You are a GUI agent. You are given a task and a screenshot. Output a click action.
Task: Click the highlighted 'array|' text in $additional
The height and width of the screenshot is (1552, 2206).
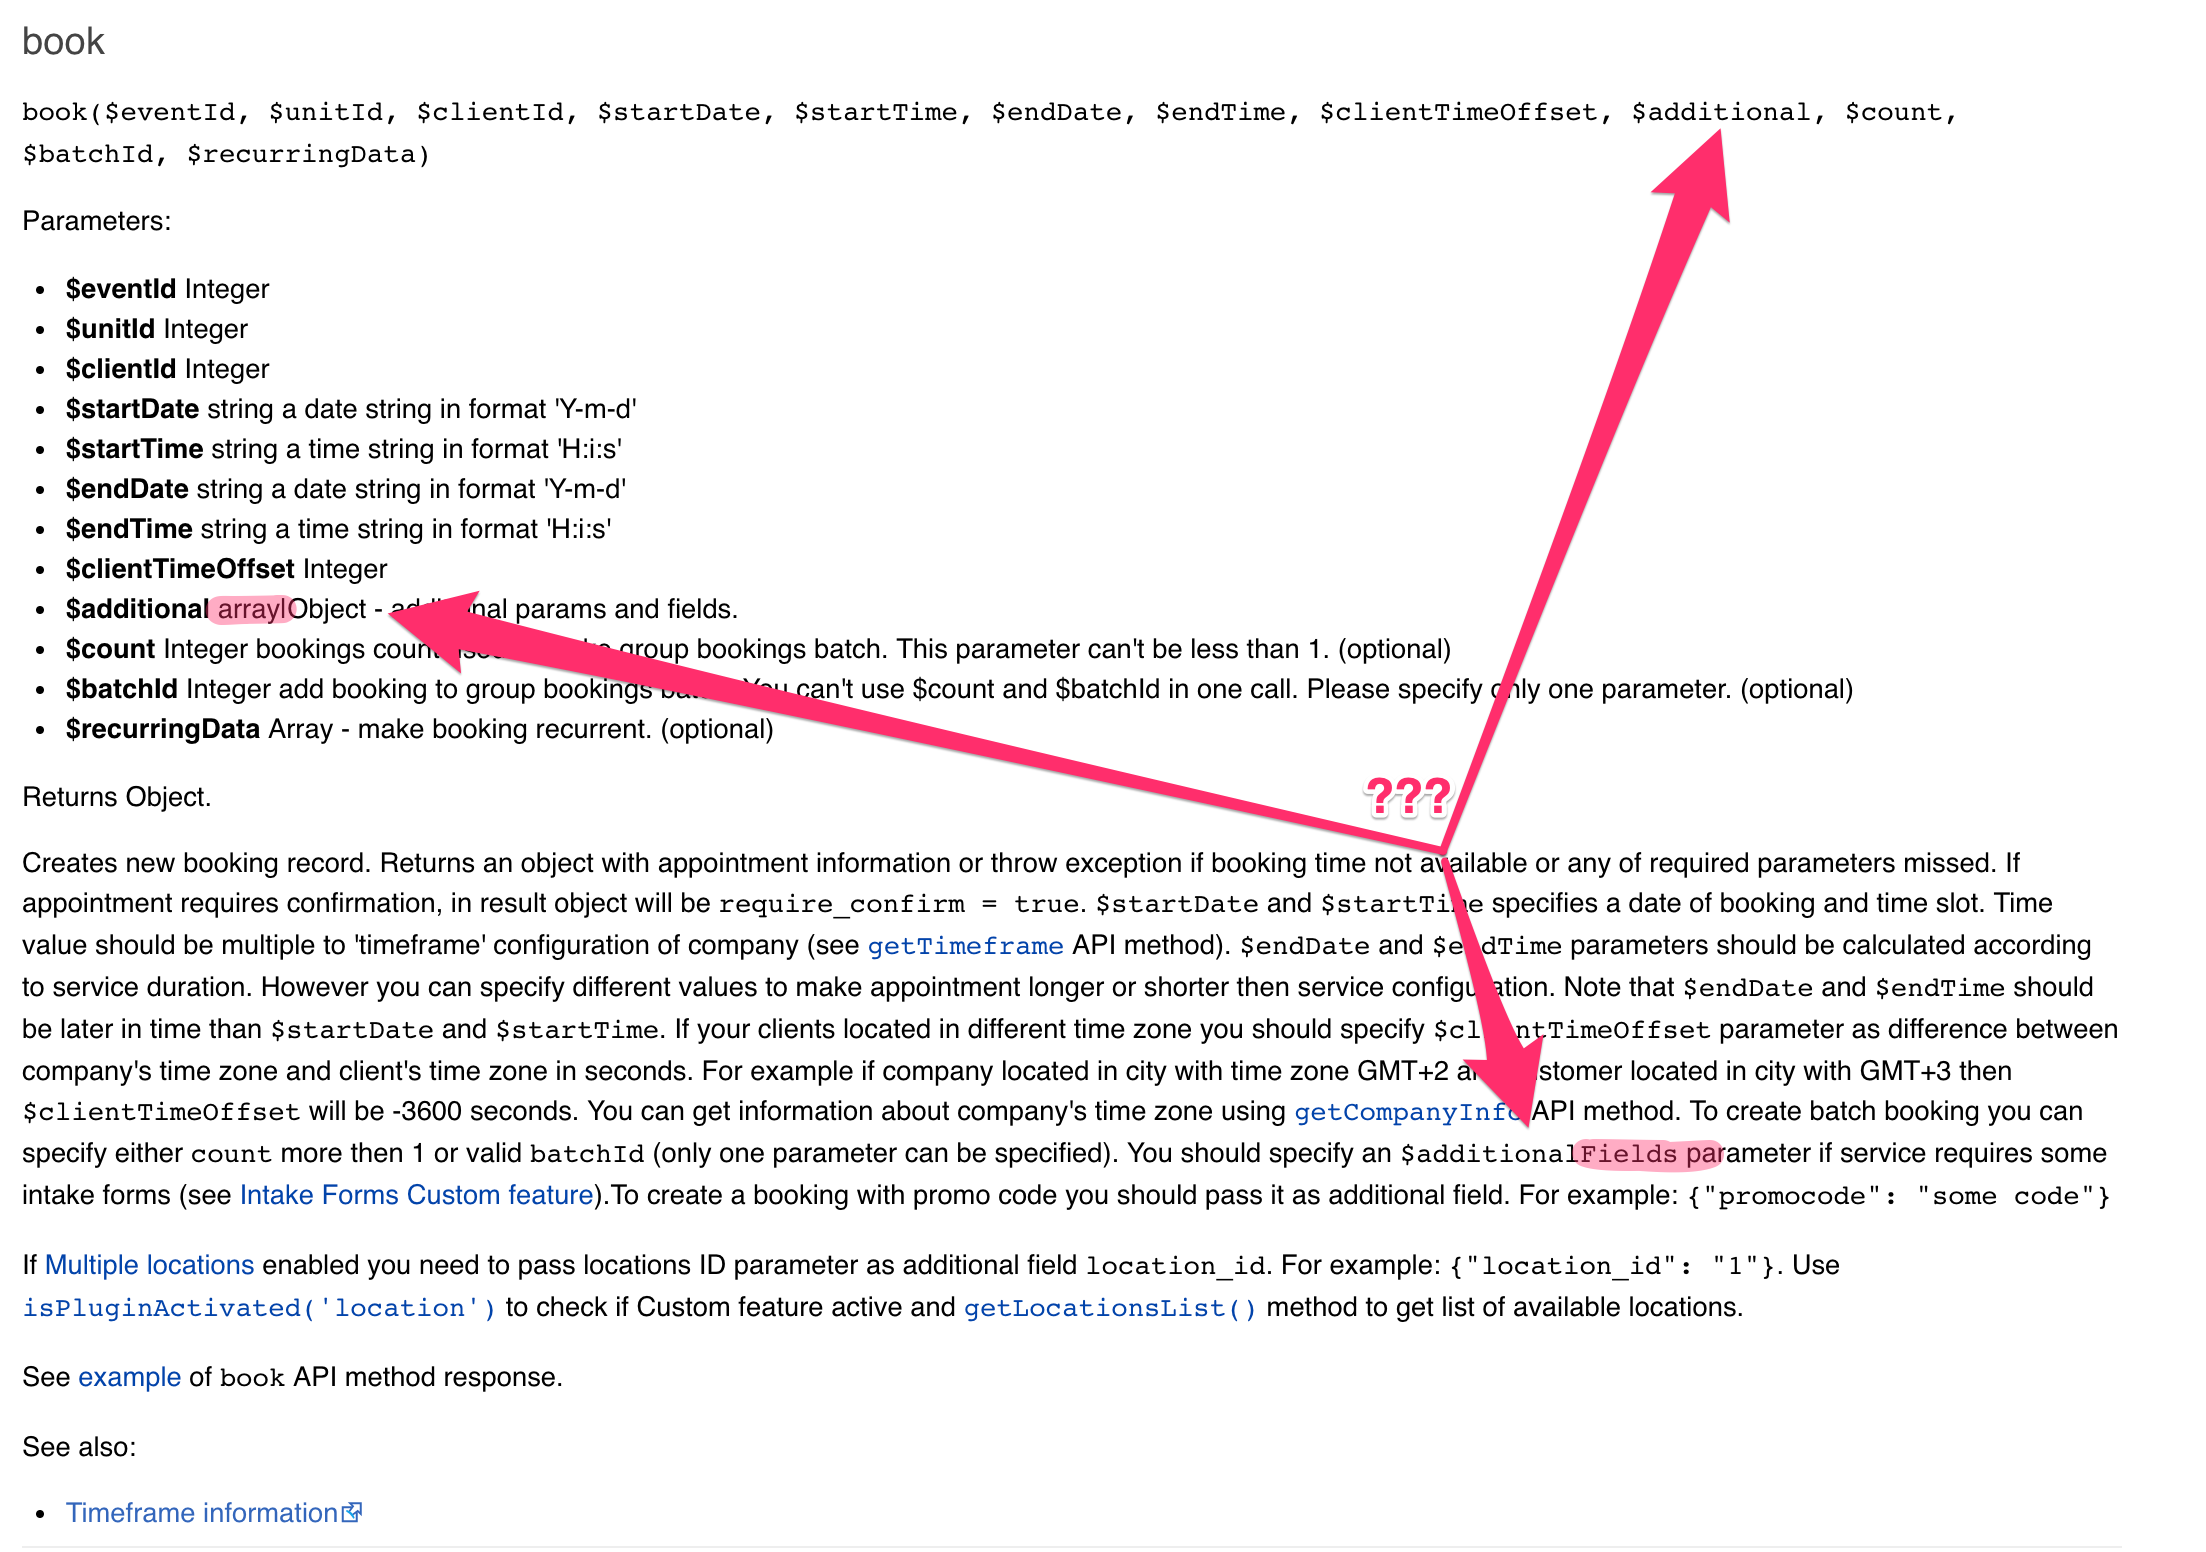(253, 609)
